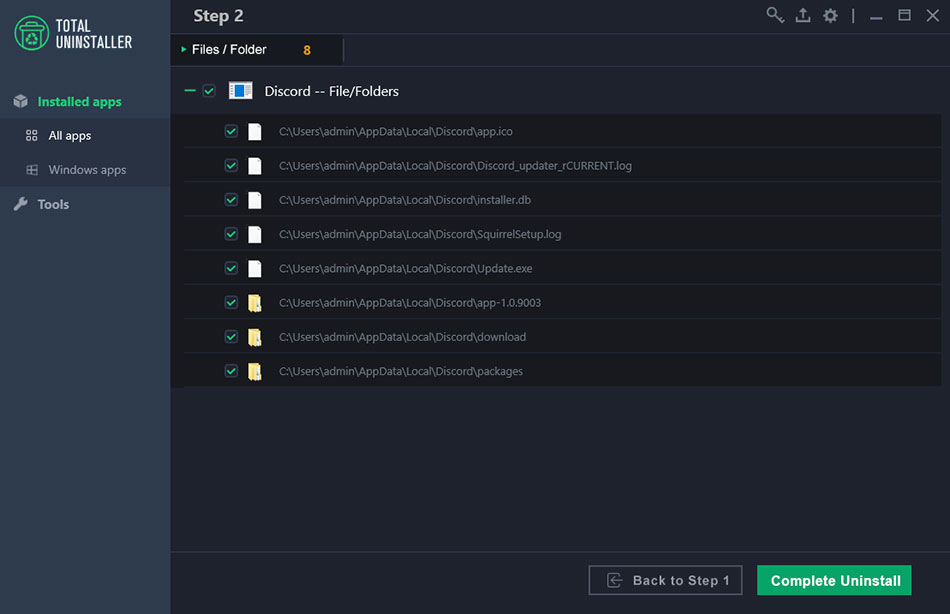Click the file icon beside Discord_updater_rCURRENT.log
The image size is (950, 614).
pyautogui.click(x=254, y=165)
